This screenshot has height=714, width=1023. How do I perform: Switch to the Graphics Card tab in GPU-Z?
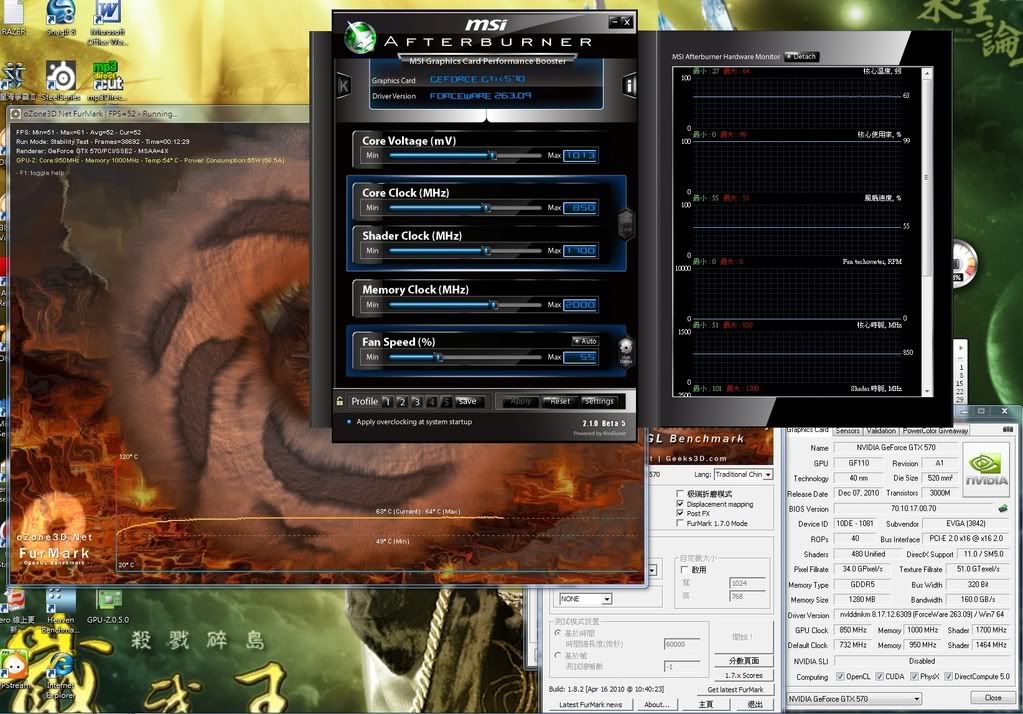coord(808,429)
